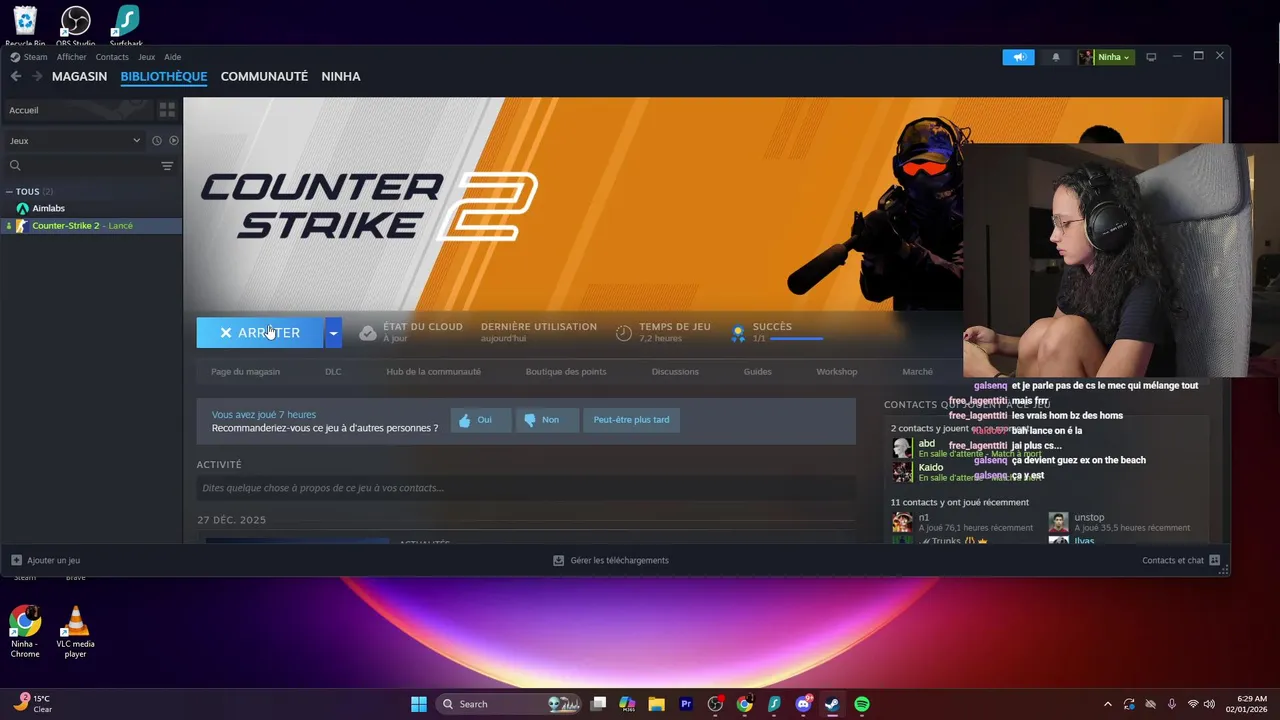Open Hub de la communauté
The image size is (1280, 720).
click(x=433, y=371)
